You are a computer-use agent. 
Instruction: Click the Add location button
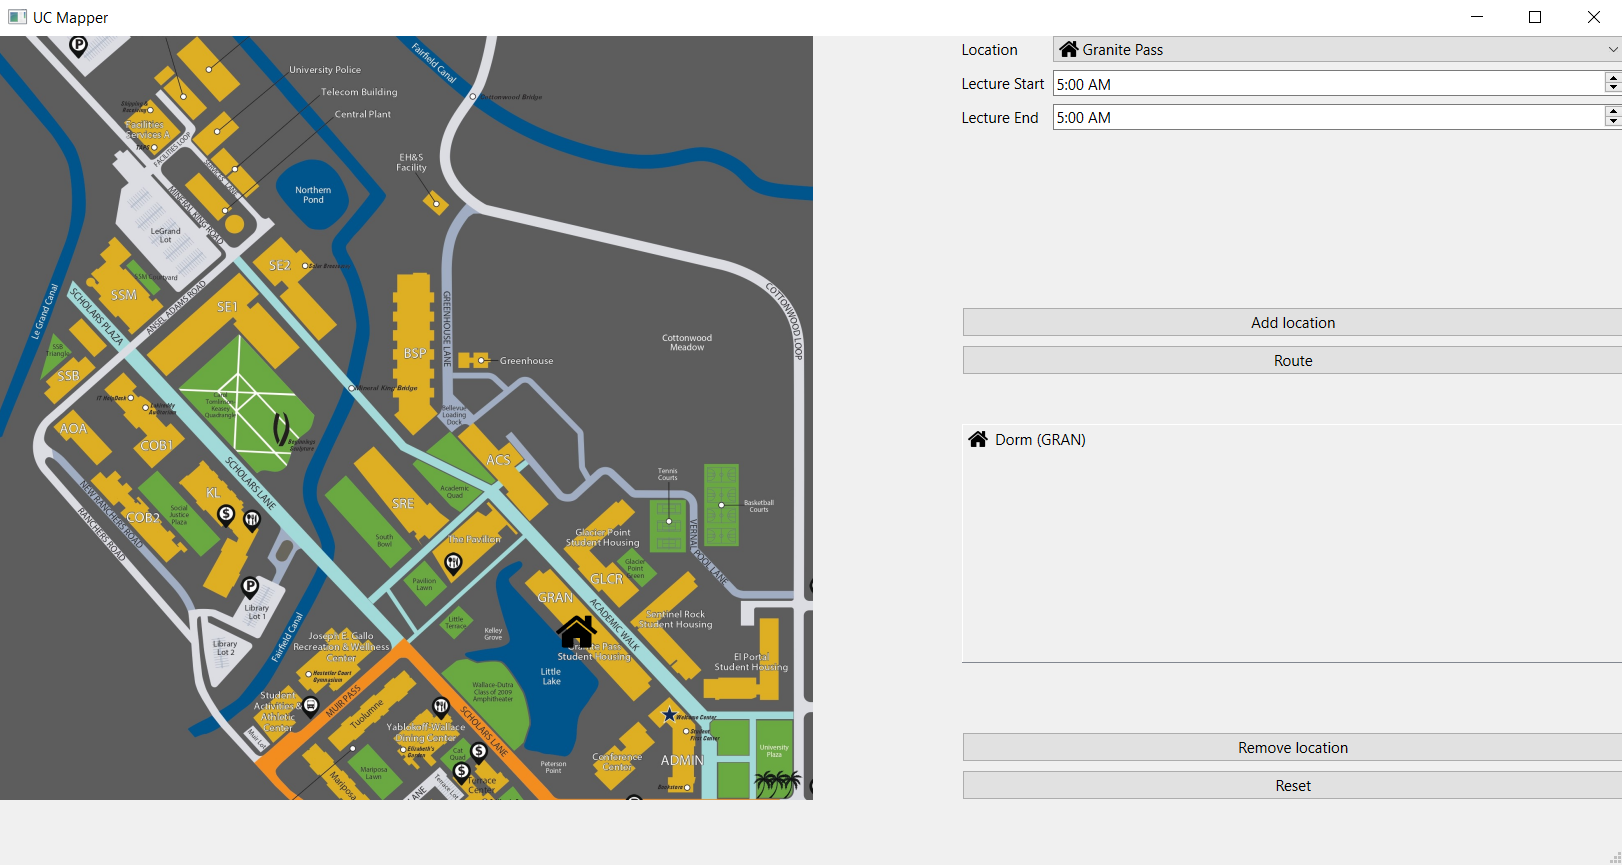click(1292, 323)
